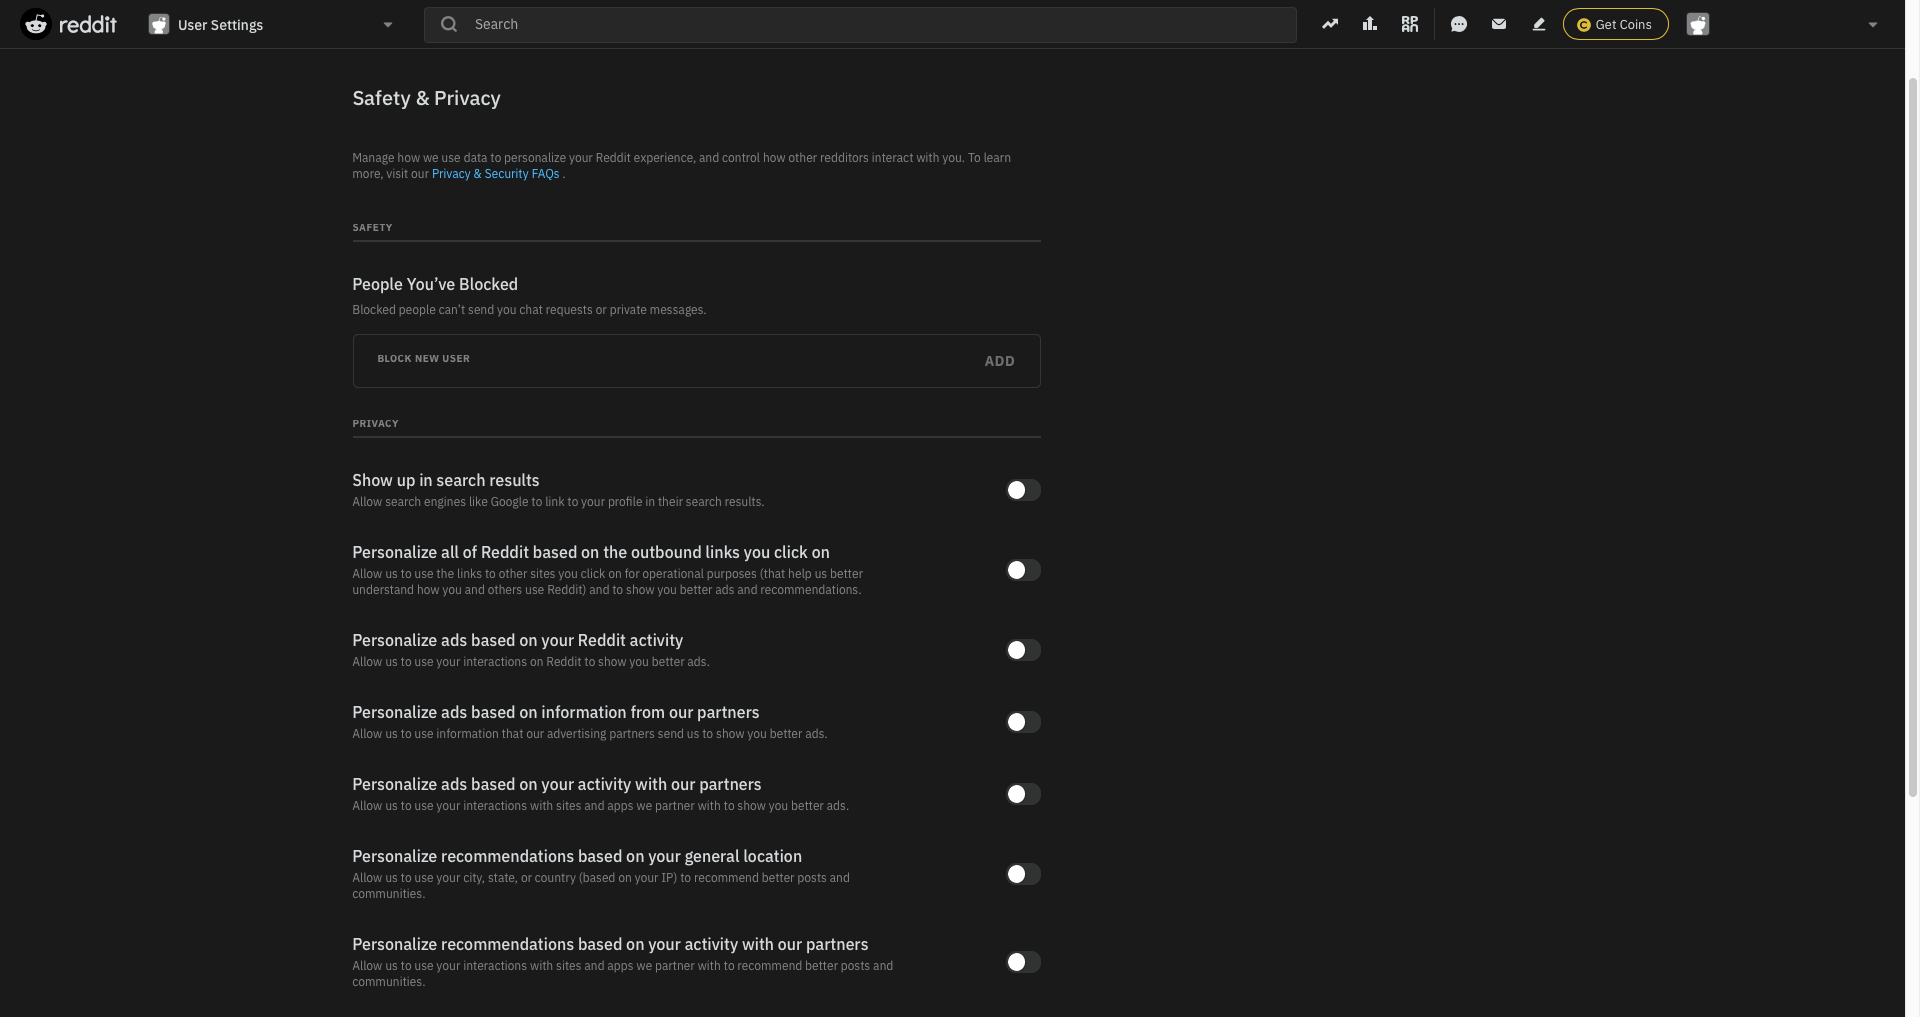Toggle recommendations based on general location
Viewport: 1920px width, 1017px height.
(x=1023, y=874)
